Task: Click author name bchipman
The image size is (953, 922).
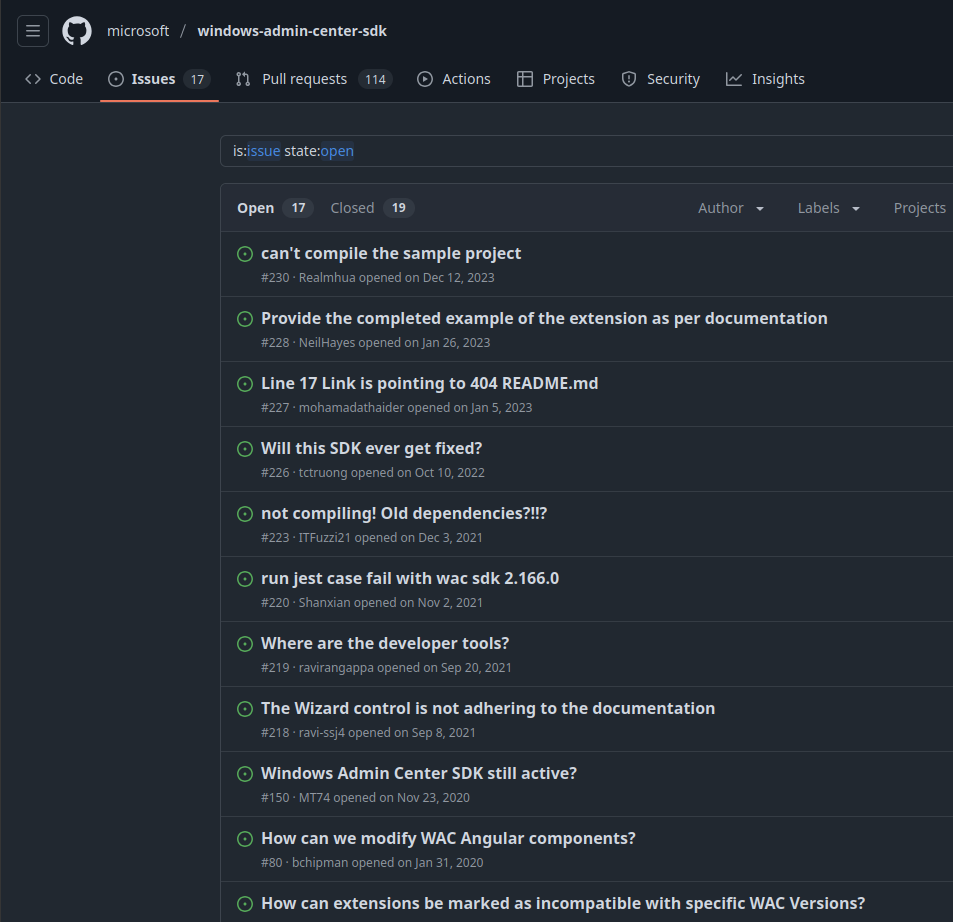Action: tap(320, 863)
